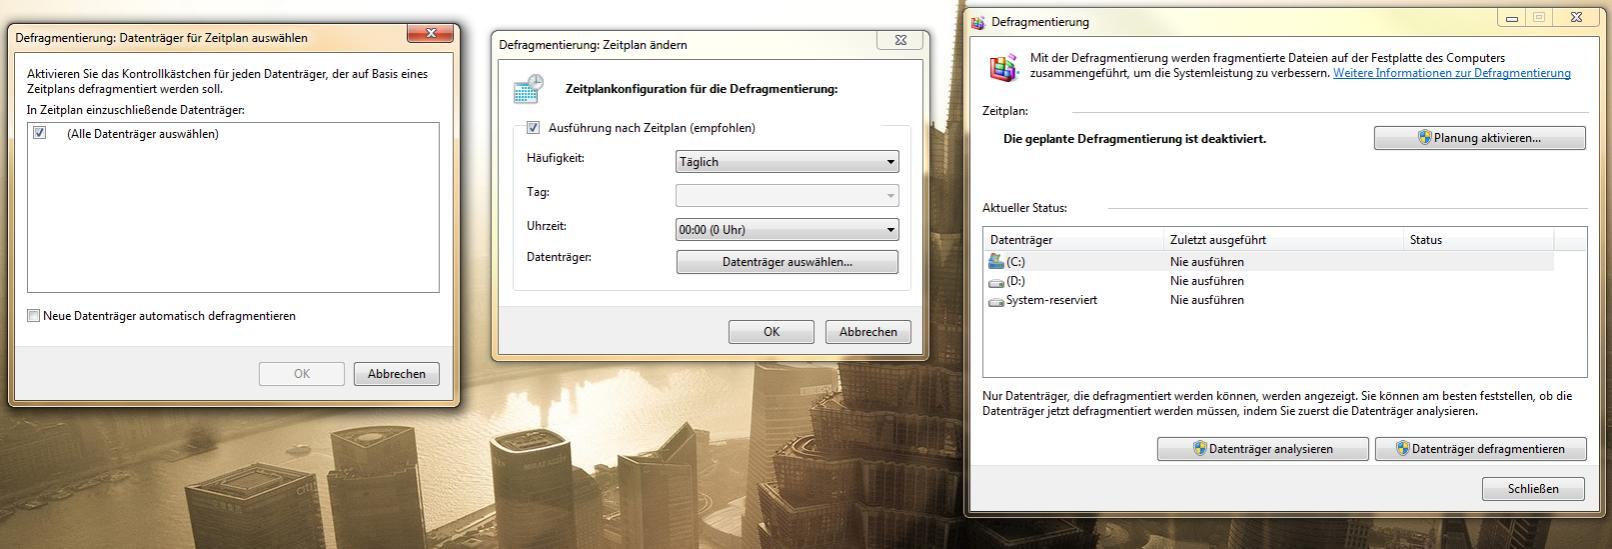Click the 'Zuletzt ausgeführt' column header

[1283, 240]
